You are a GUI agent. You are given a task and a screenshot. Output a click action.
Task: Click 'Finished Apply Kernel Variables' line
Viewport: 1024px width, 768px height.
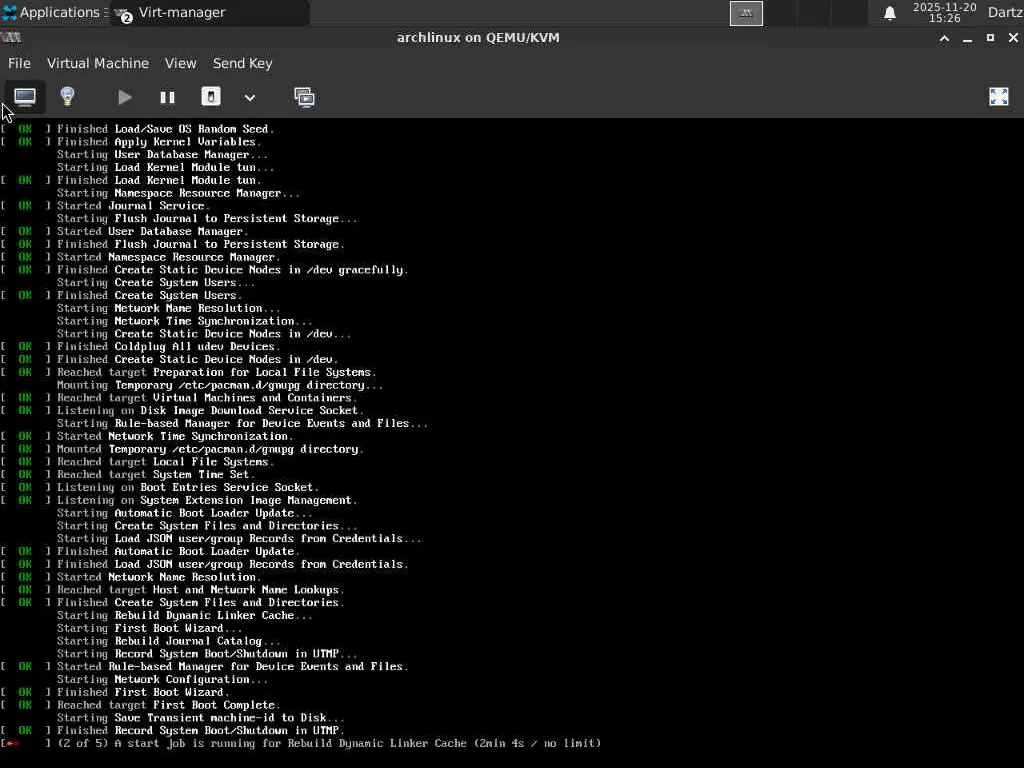(131, 142)
